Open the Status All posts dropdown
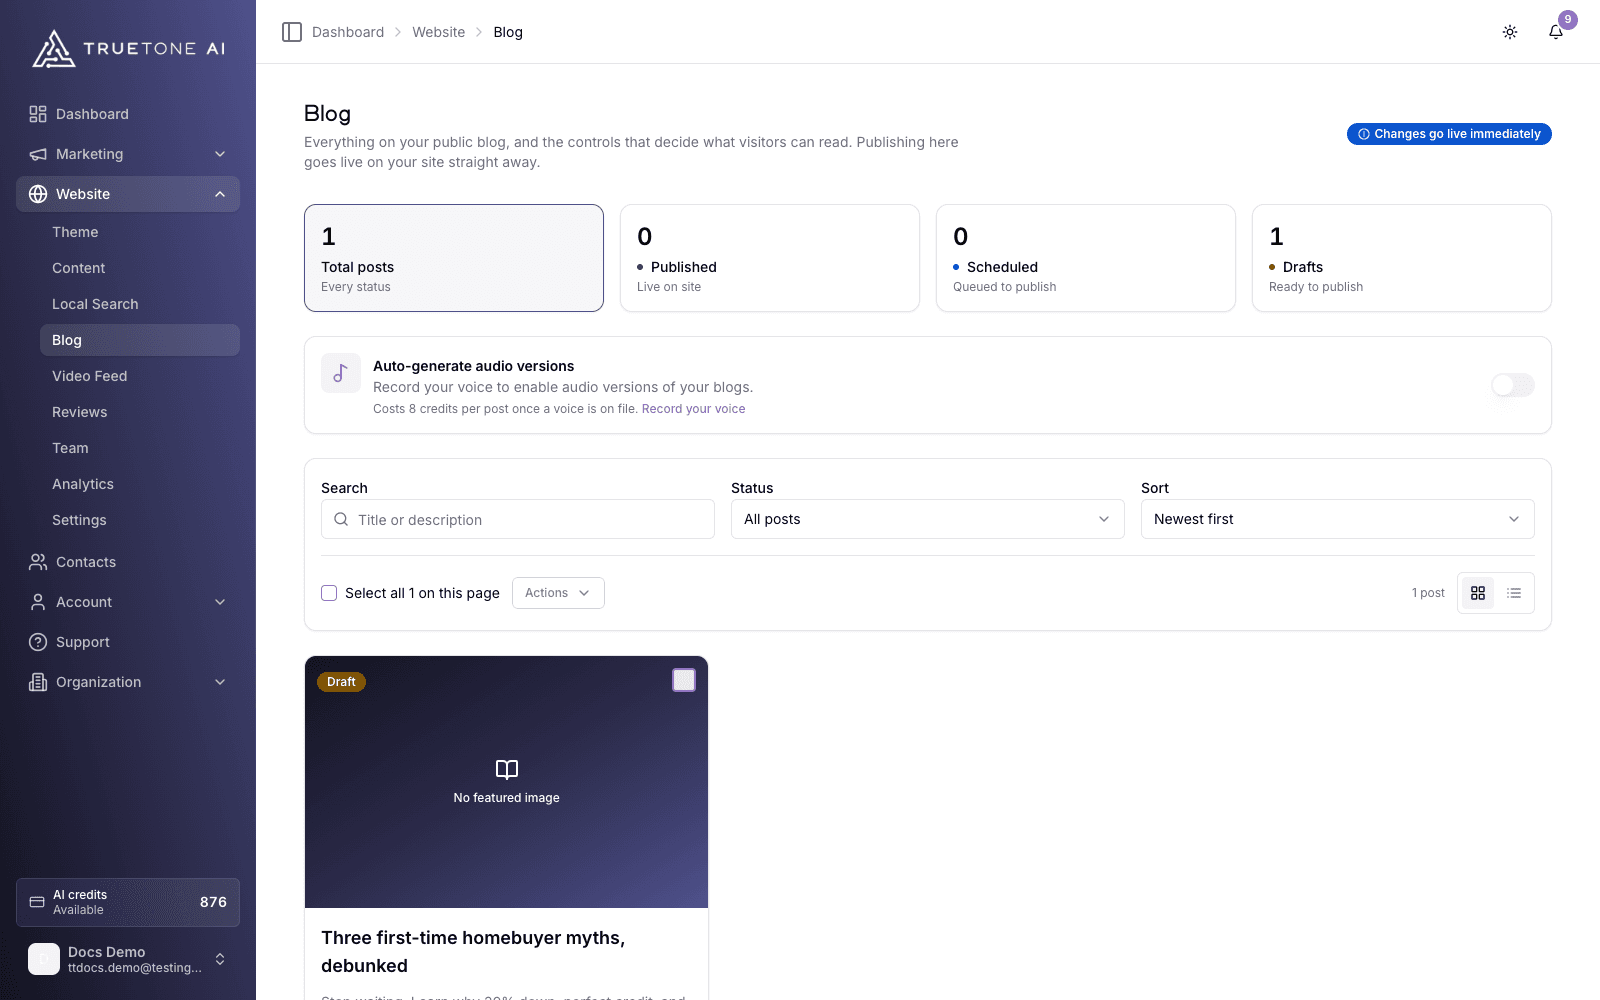Viewport: 1600px width, 1000px height. coord(928,519)
